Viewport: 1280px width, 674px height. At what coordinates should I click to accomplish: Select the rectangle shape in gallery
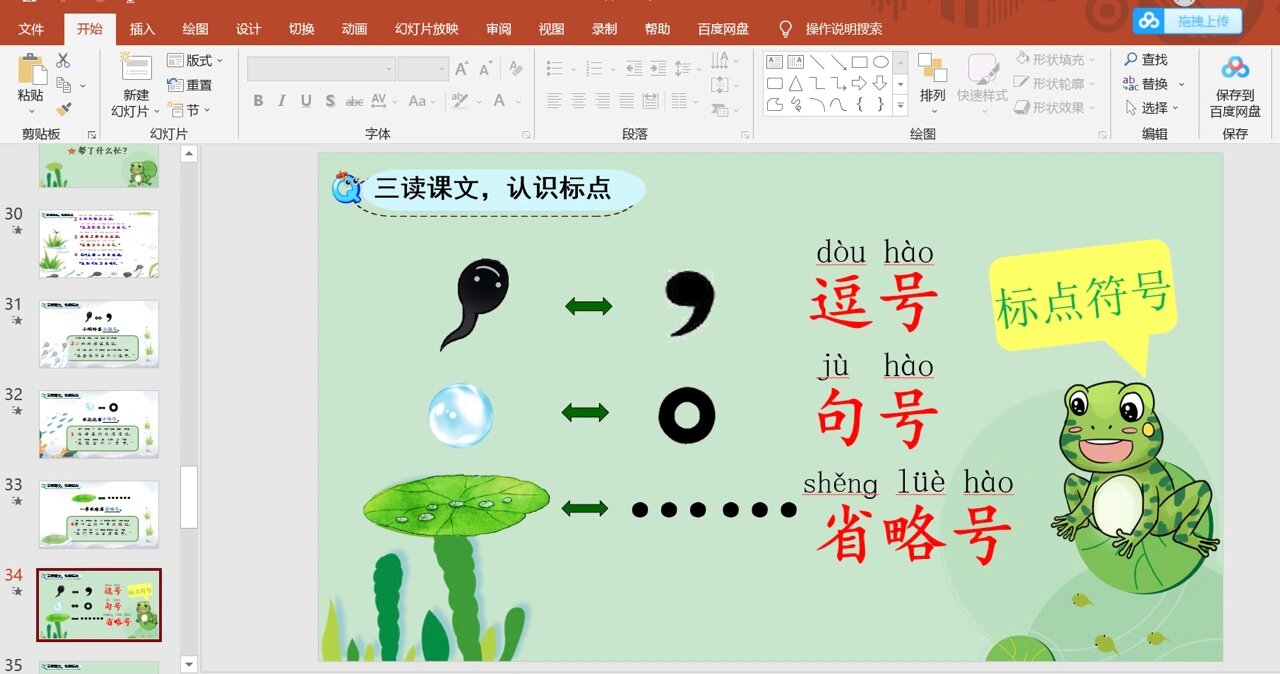[x=859, y=62]
